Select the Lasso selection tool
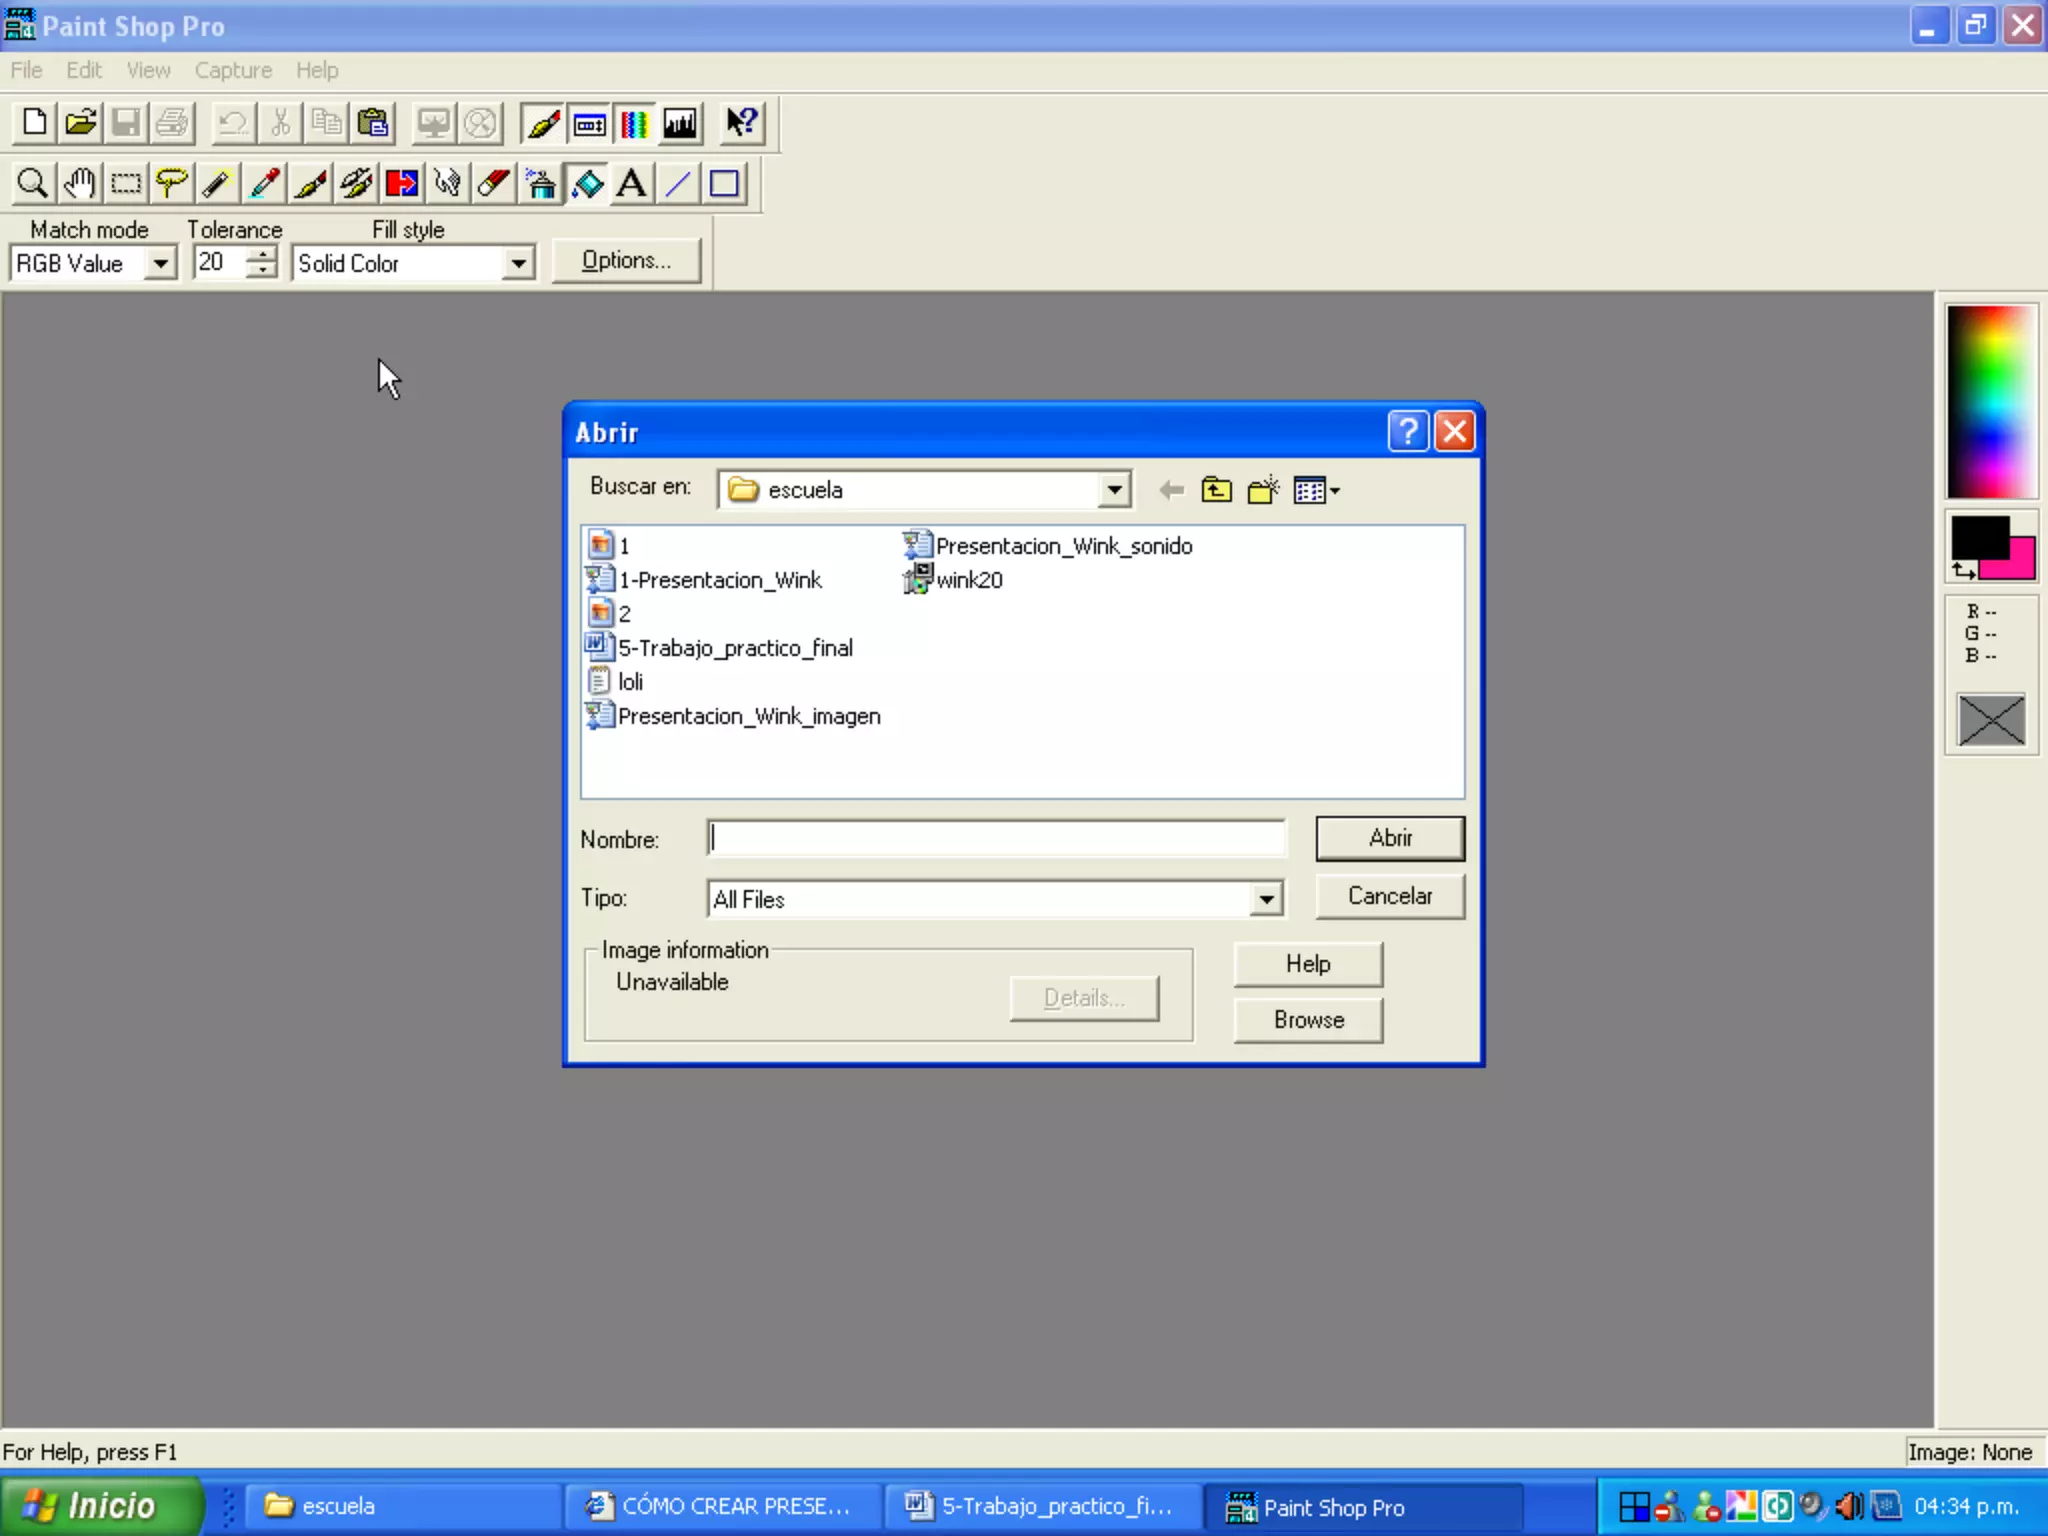The width and height of the screenshot is (2048, 1536). [x=172, y=184]
